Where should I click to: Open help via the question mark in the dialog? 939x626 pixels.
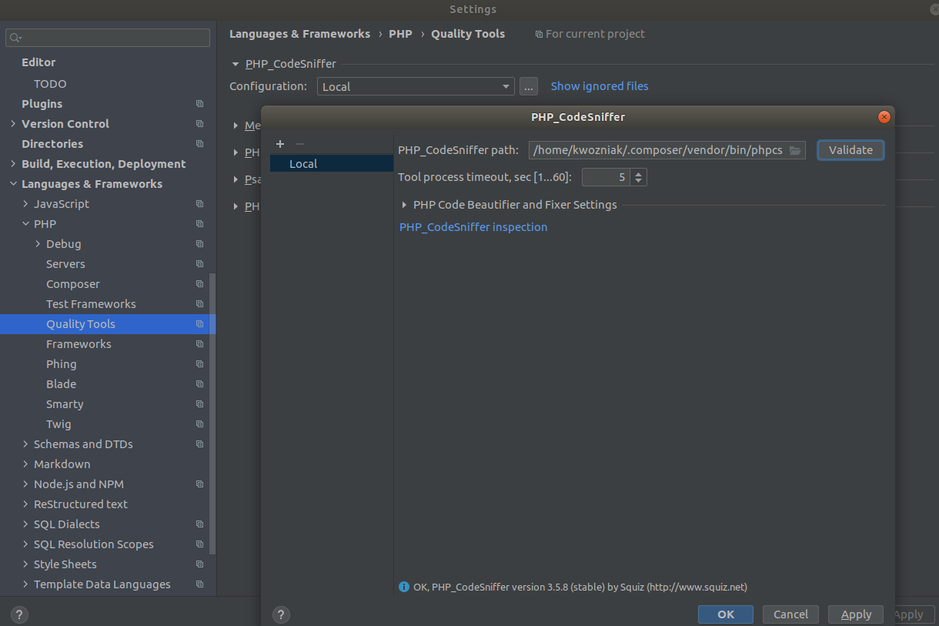(x=280, y=614)
